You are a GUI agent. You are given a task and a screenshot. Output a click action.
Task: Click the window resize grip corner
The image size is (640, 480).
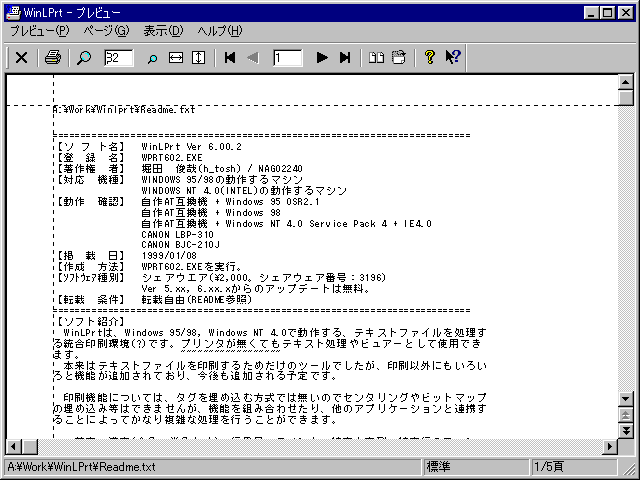click(x=629, y=468)
